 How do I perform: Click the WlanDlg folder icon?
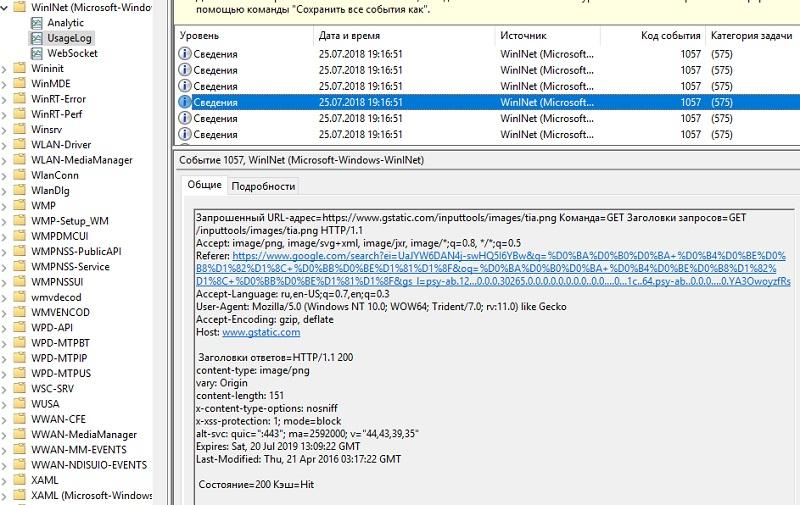(19, 190)
